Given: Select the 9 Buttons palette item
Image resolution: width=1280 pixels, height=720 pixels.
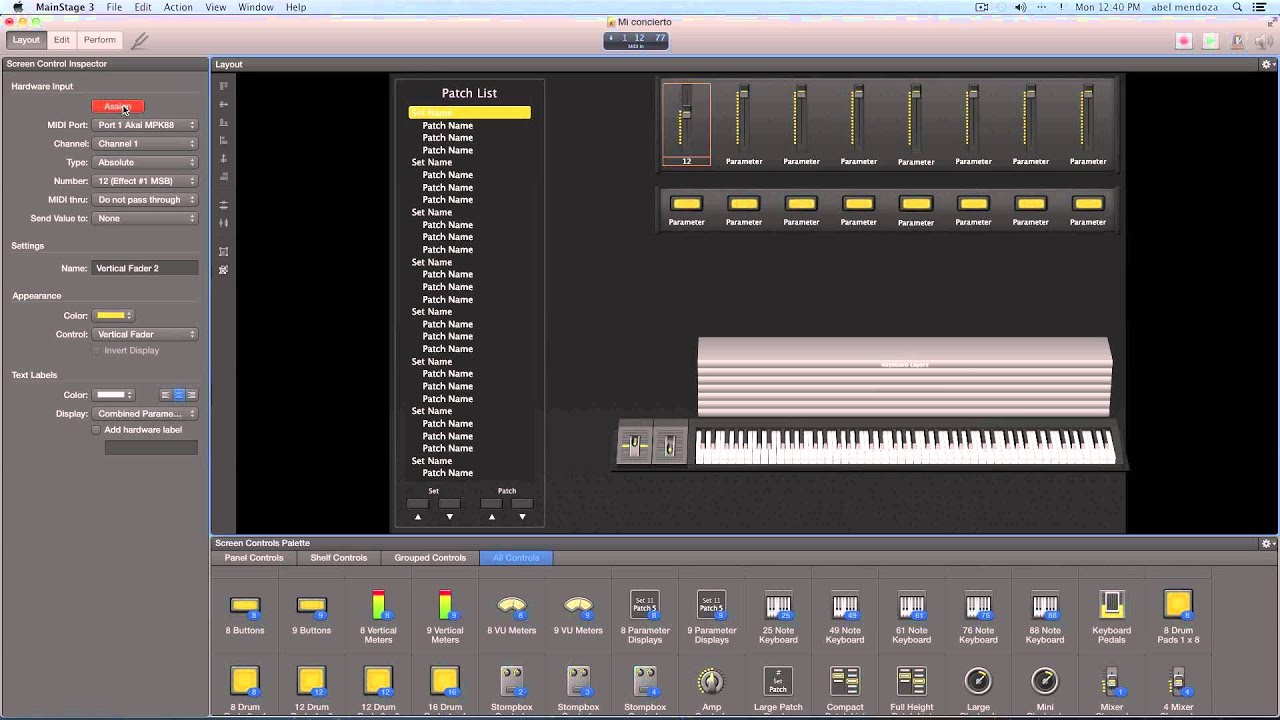Looking at the screenshot, I should pyautogui.click(x=312, y=616).
